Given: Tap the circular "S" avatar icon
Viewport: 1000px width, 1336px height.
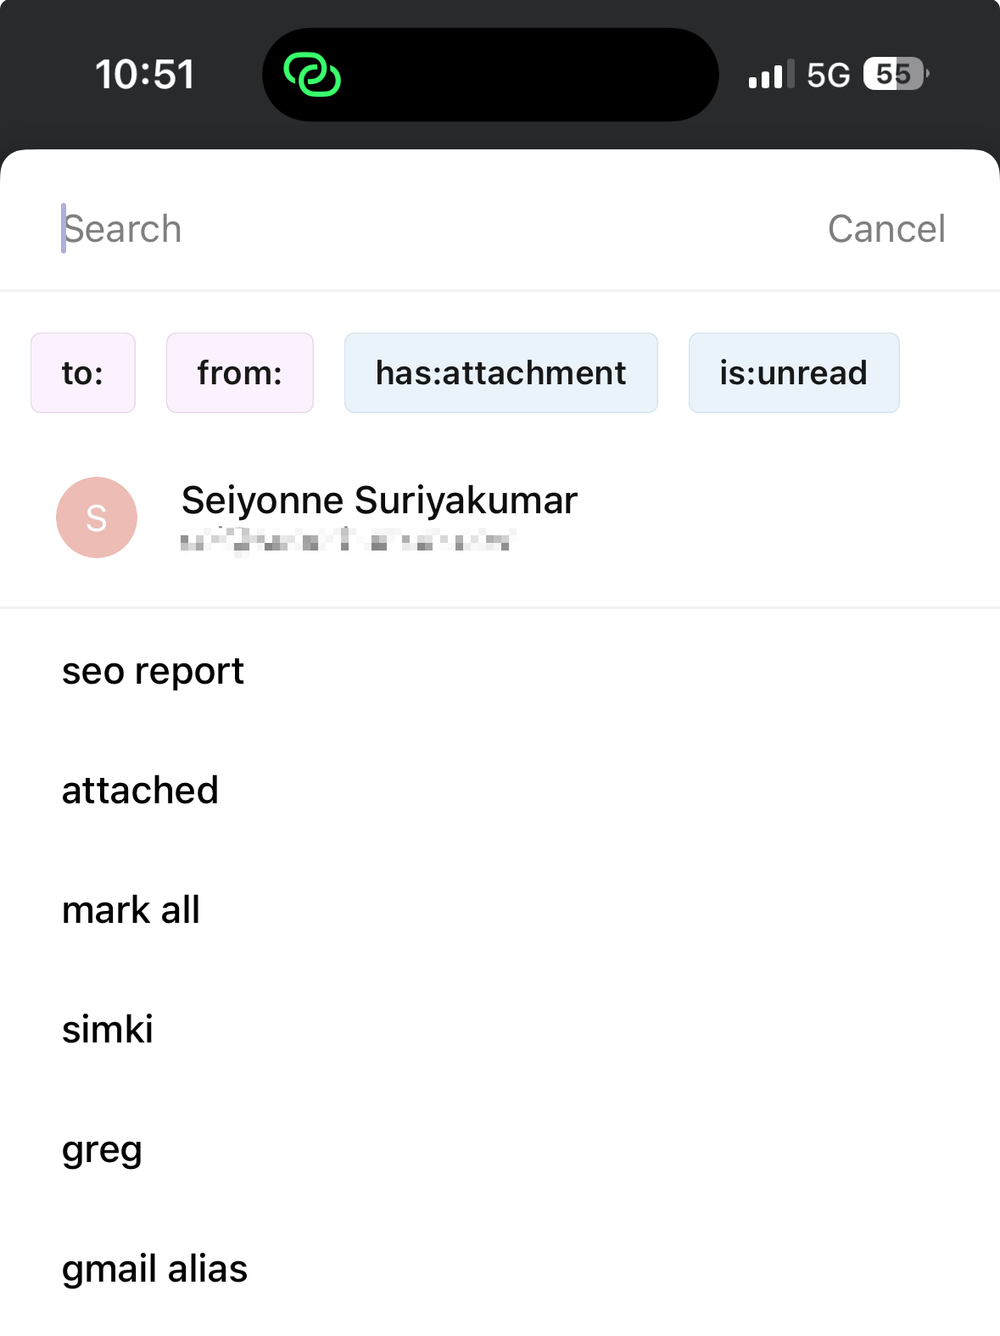Looking at the screenshot, I should (97, 517).
